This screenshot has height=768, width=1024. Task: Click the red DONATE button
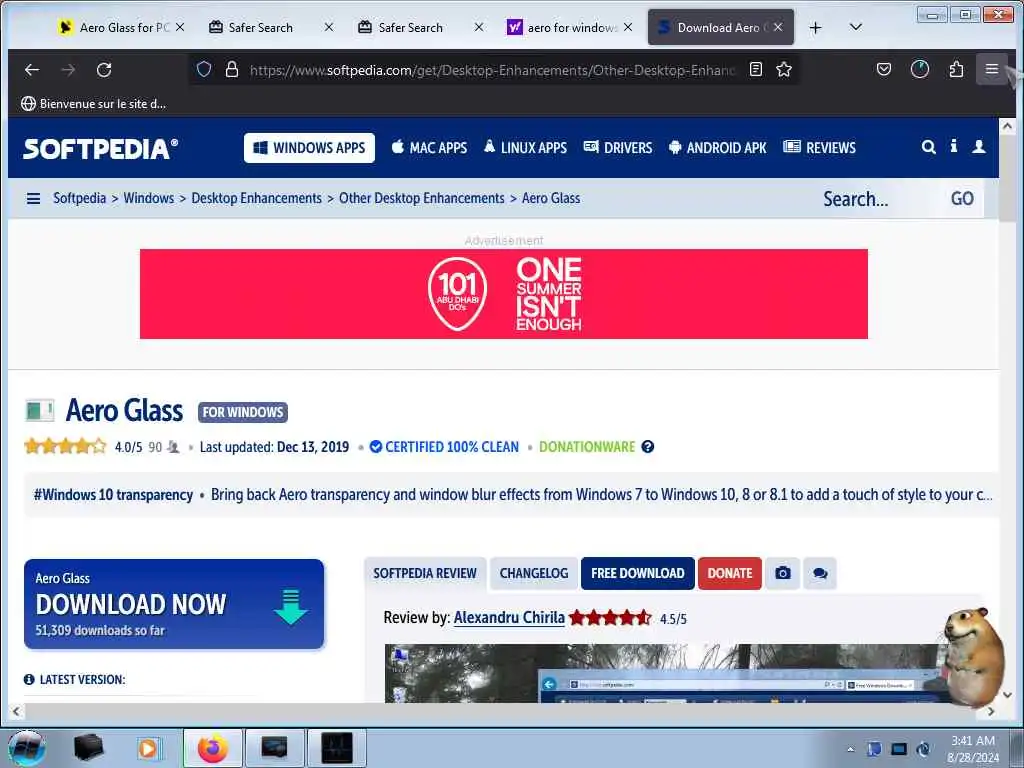(x=729, y=573)
